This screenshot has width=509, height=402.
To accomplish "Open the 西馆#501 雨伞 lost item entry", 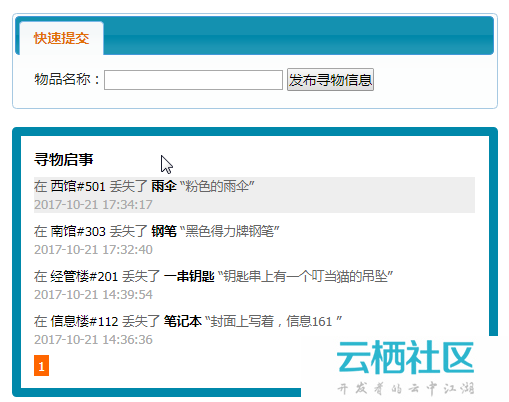I will [254, 195].
